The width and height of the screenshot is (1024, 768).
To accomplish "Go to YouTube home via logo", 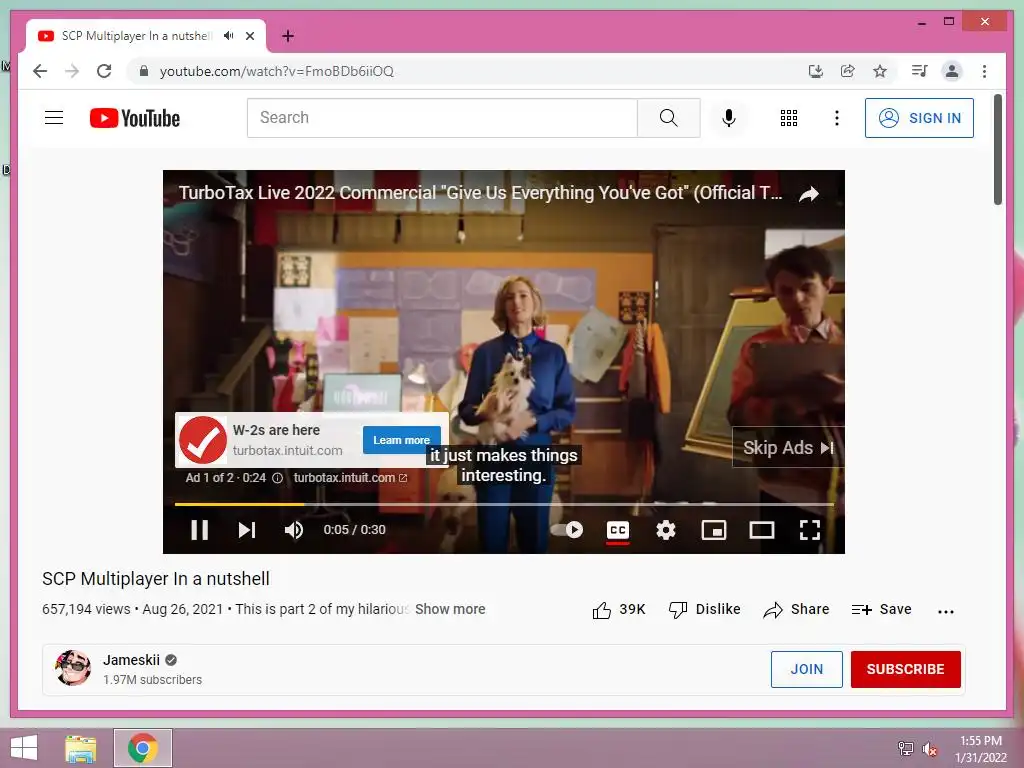I will 135,118.
